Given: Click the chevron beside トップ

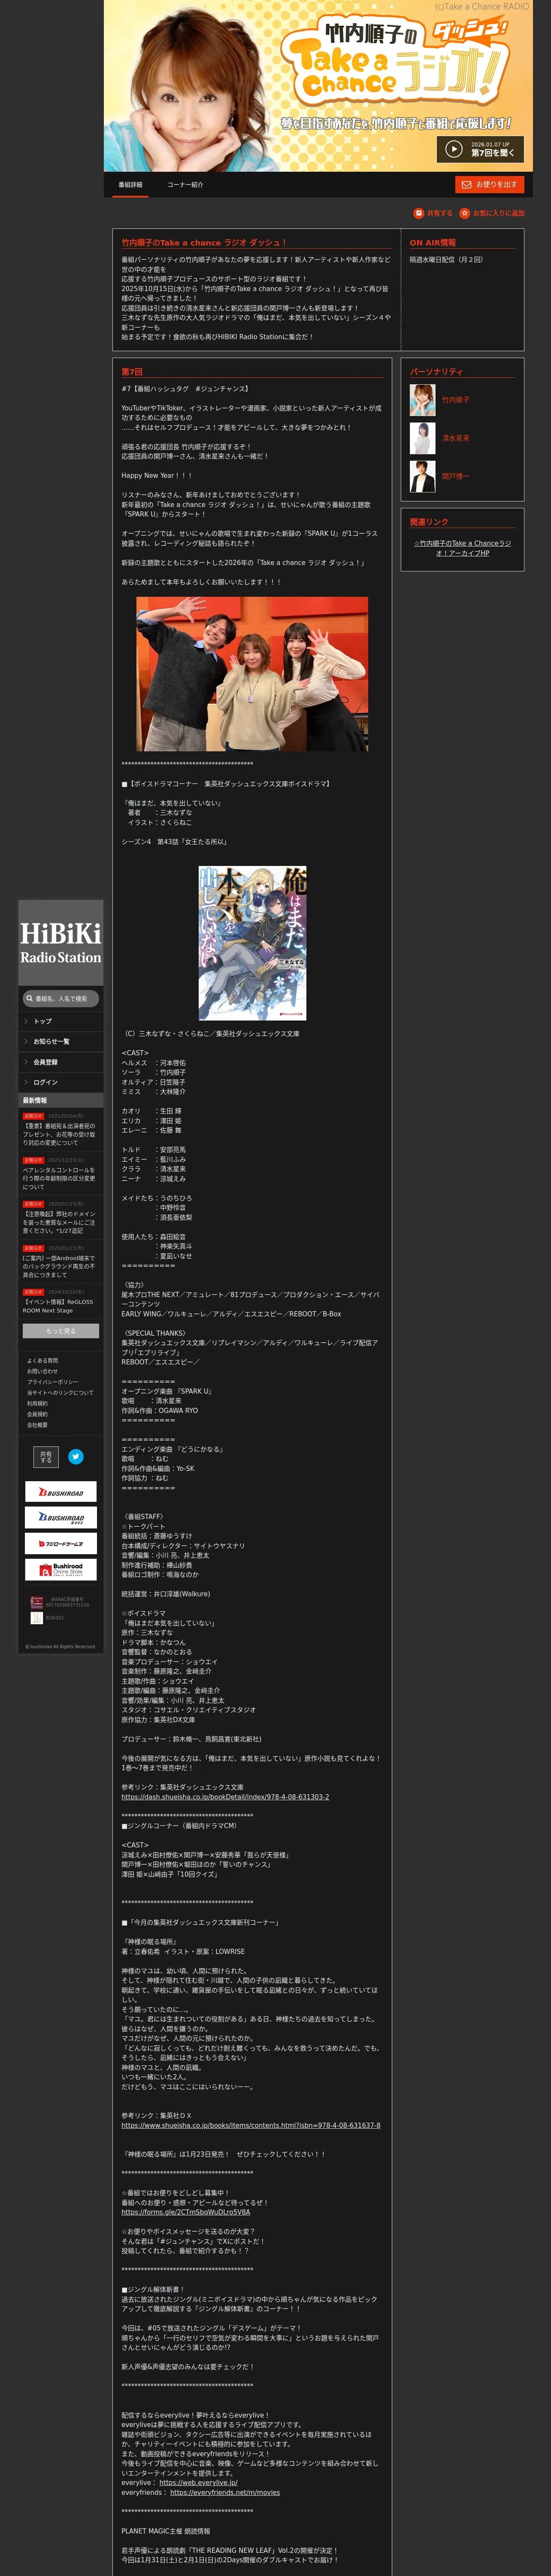Looking at the screenshot, I should tap(26, 1021).
